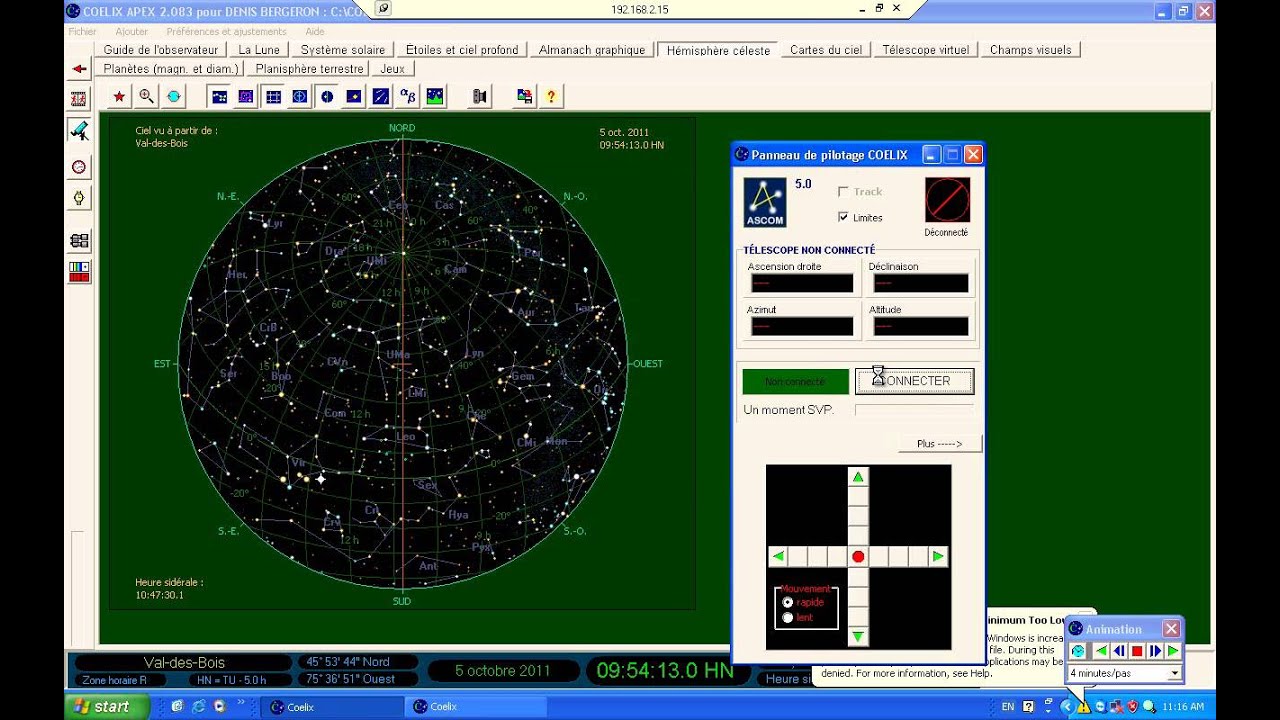This screenshot has height=720, width=1280.
Task: Open help with the question mark icon
Action: pos(550,96)
